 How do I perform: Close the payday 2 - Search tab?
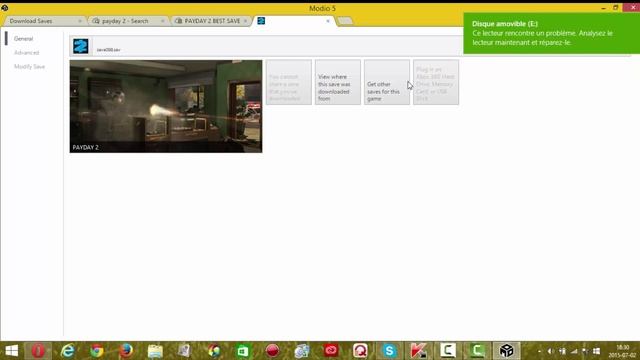click(x=162, y=21)
